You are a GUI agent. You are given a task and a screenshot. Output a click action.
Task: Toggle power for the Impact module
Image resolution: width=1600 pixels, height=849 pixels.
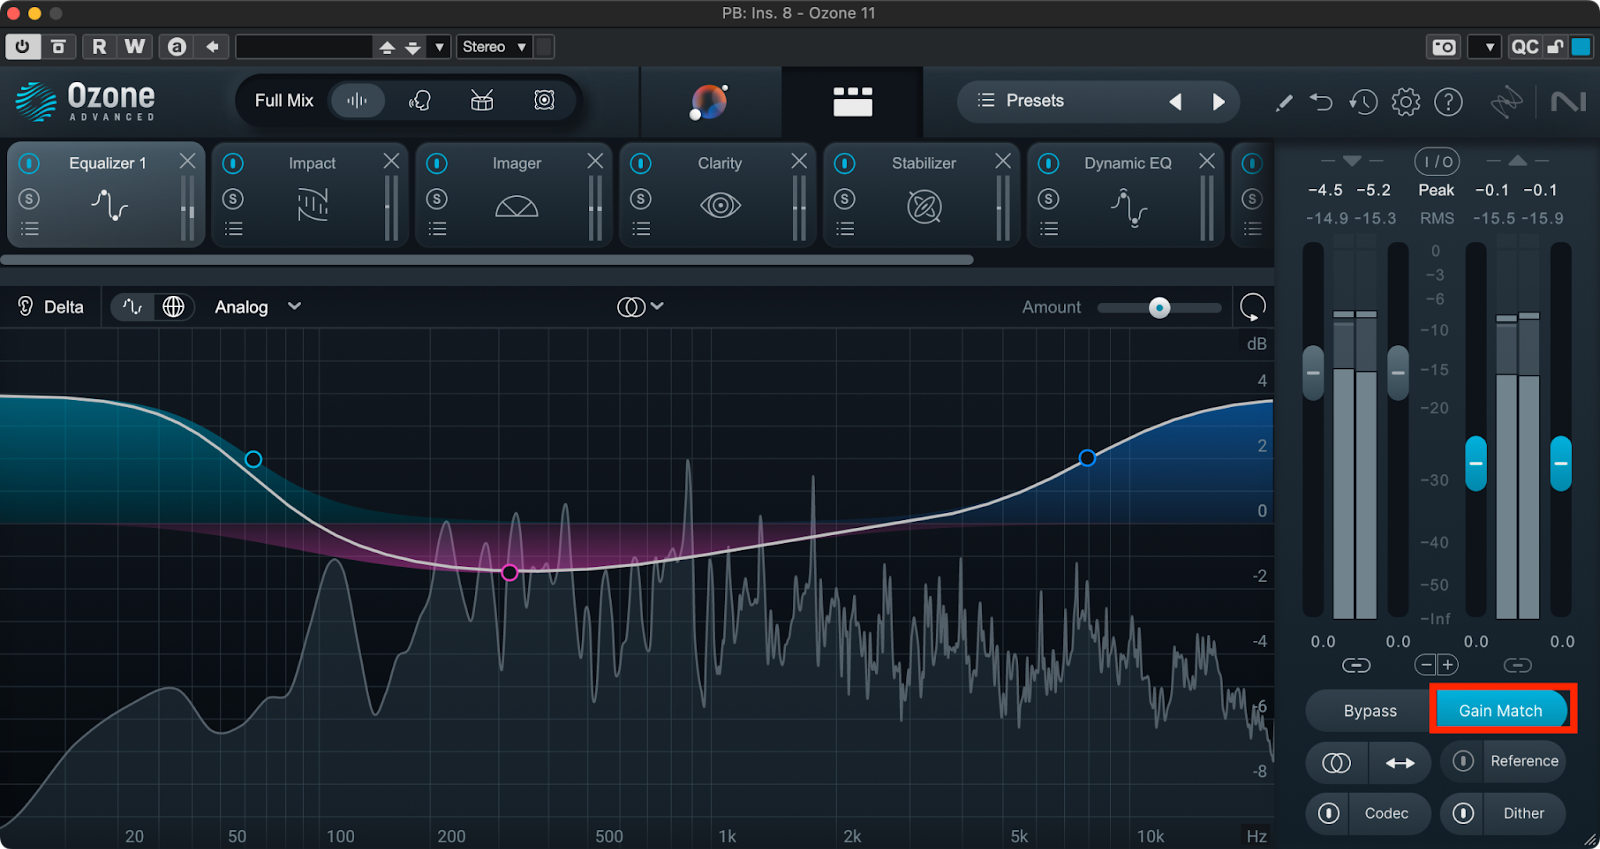(233, 163)
